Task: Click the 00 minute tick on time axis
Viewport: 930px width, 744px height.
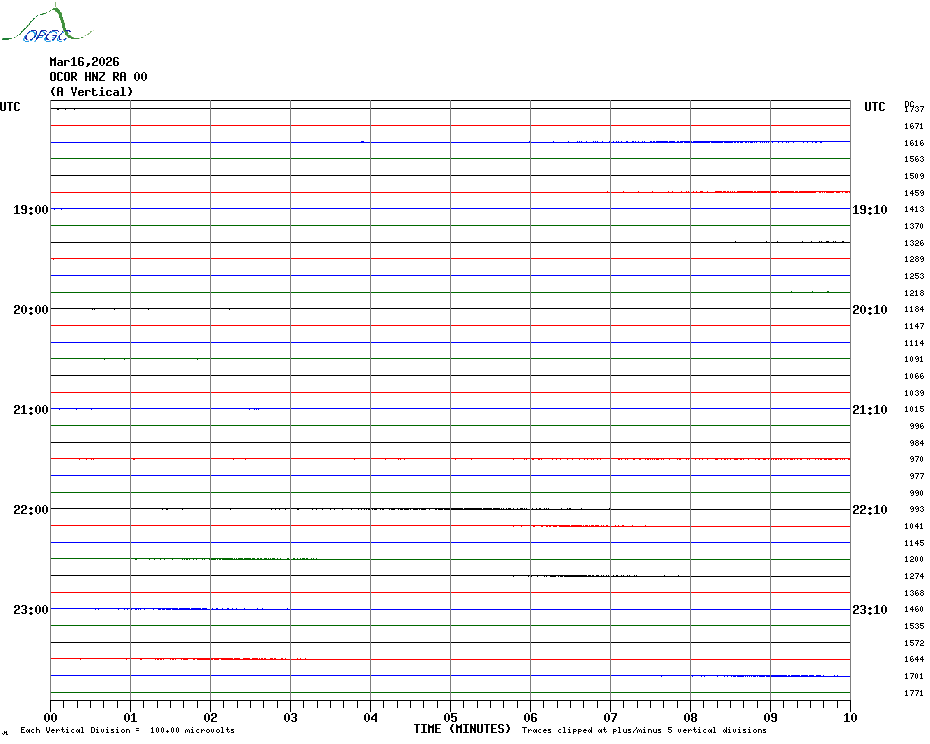Action: point(51,717)
